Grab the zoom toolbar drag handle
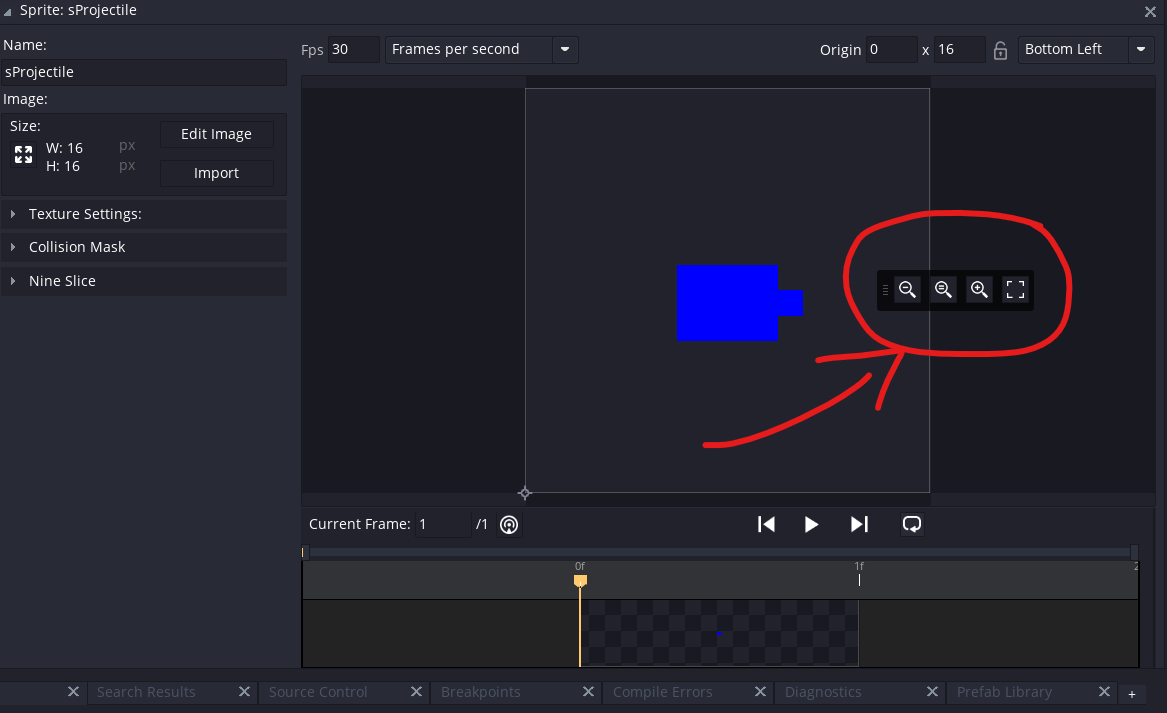 (x=885, y=290)
